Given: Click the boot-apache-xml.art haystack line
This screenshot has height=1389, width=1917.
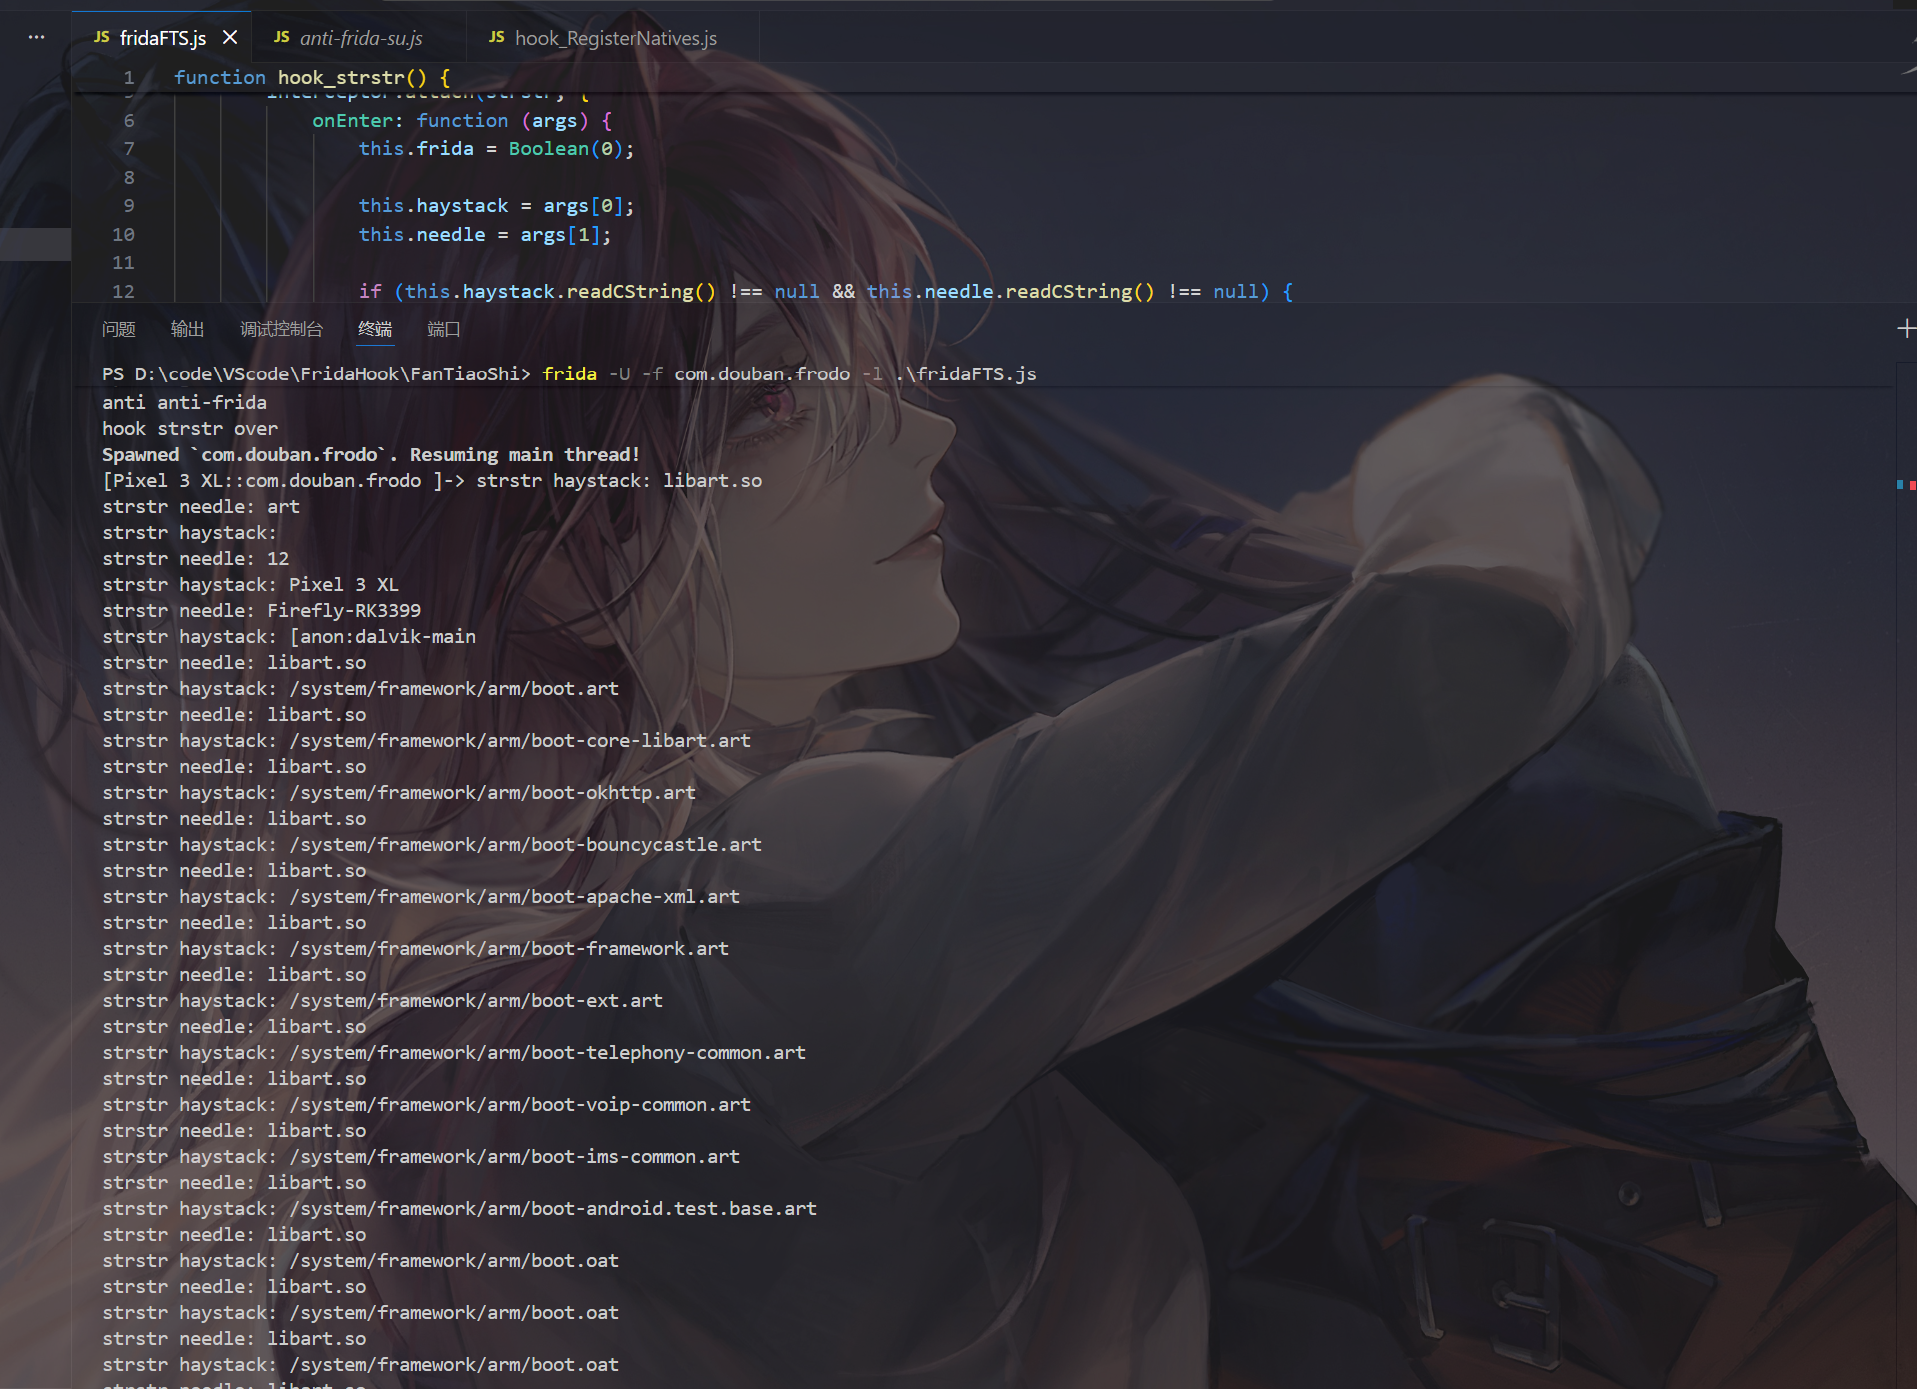Looking at the screenshot, I should (421, 896).
